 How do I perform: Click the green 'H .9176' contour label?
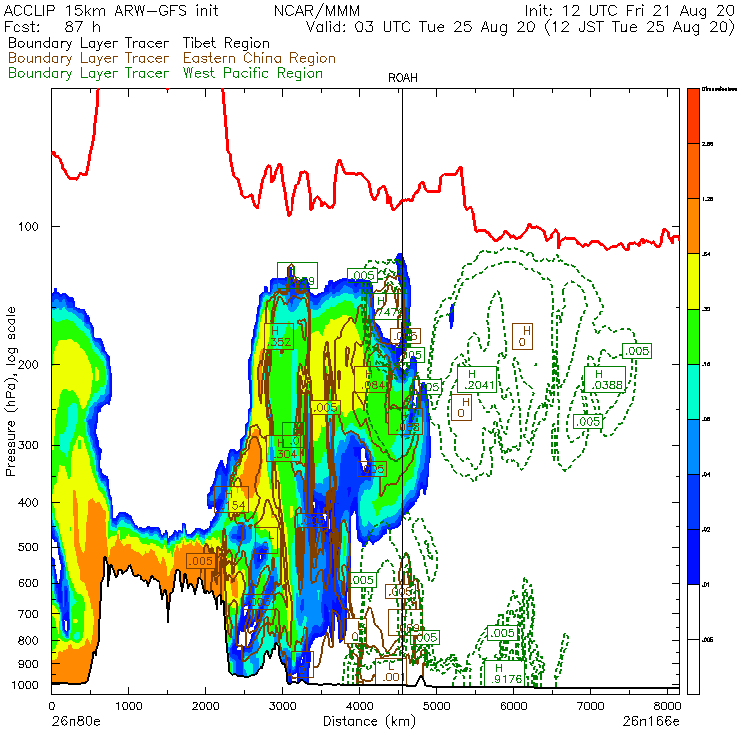pyautogui.click(x=503, y=673)
